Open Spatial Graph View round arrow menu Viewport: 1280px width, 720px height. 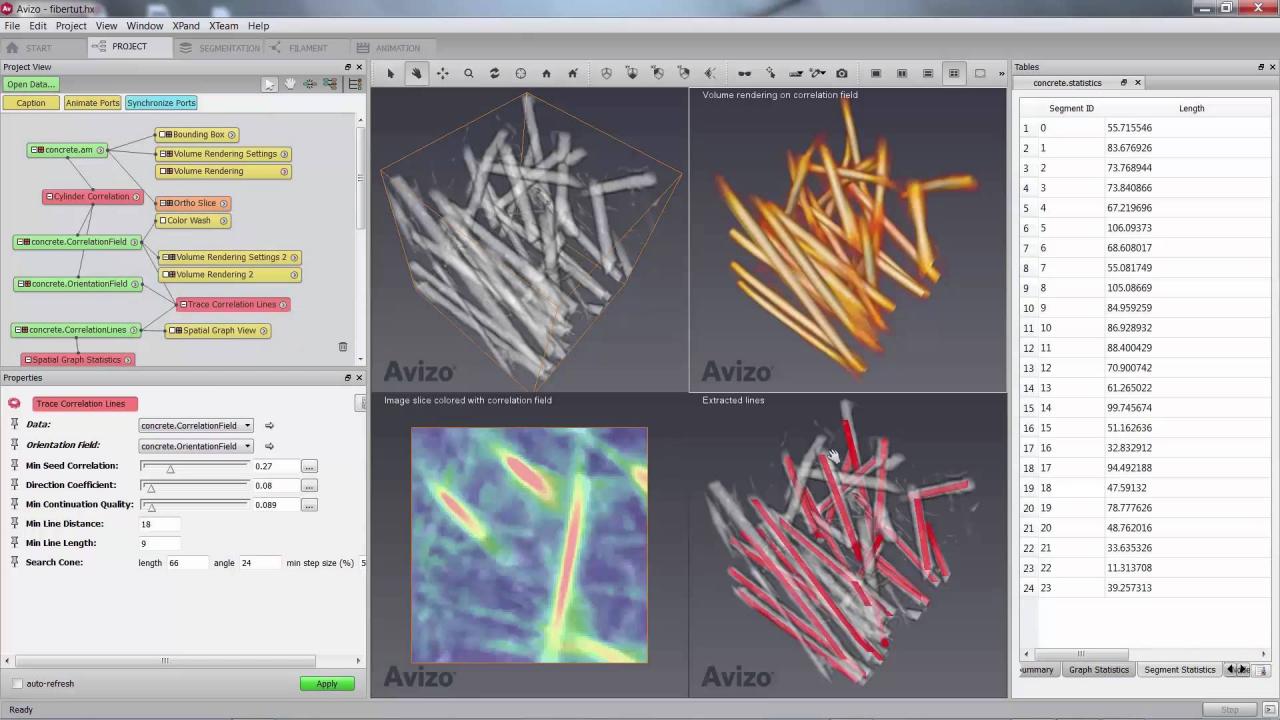tap(264, 331)
